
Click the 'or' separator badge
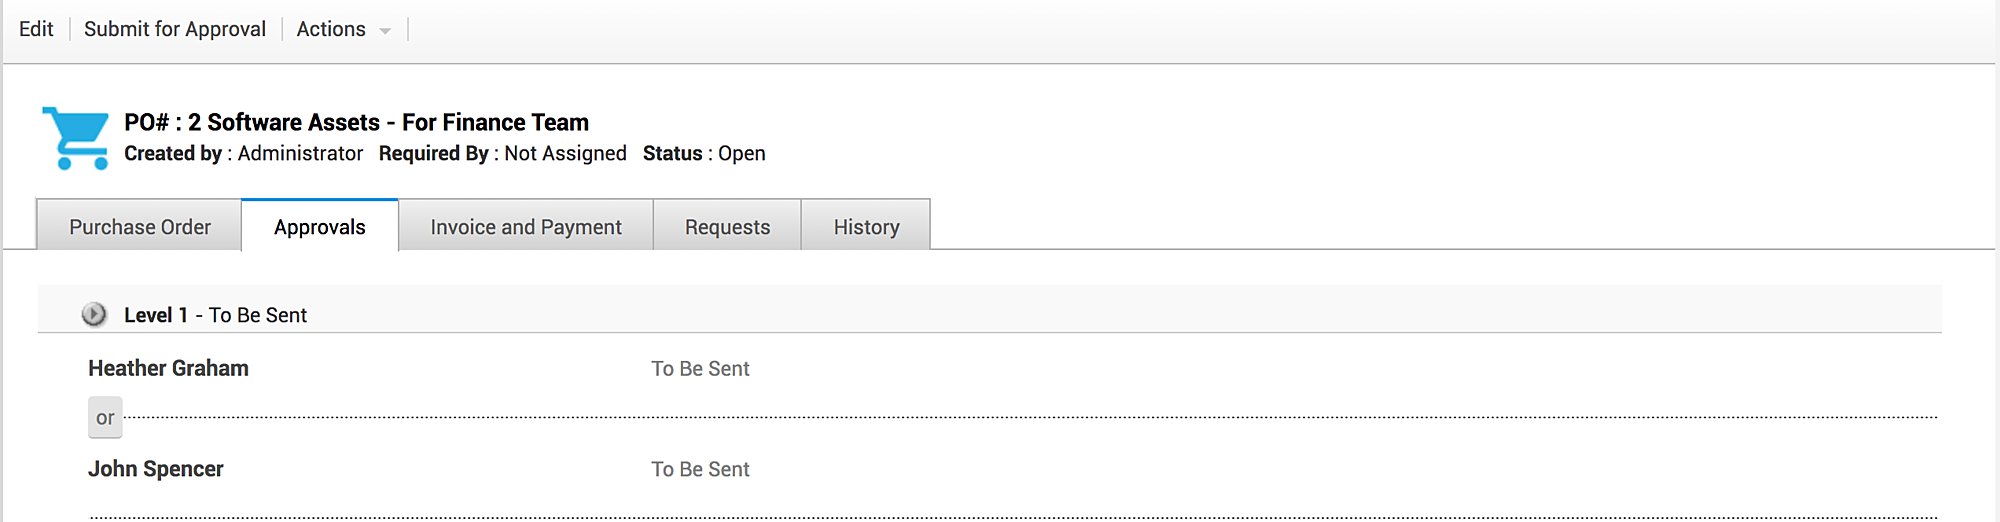[105, 418]
